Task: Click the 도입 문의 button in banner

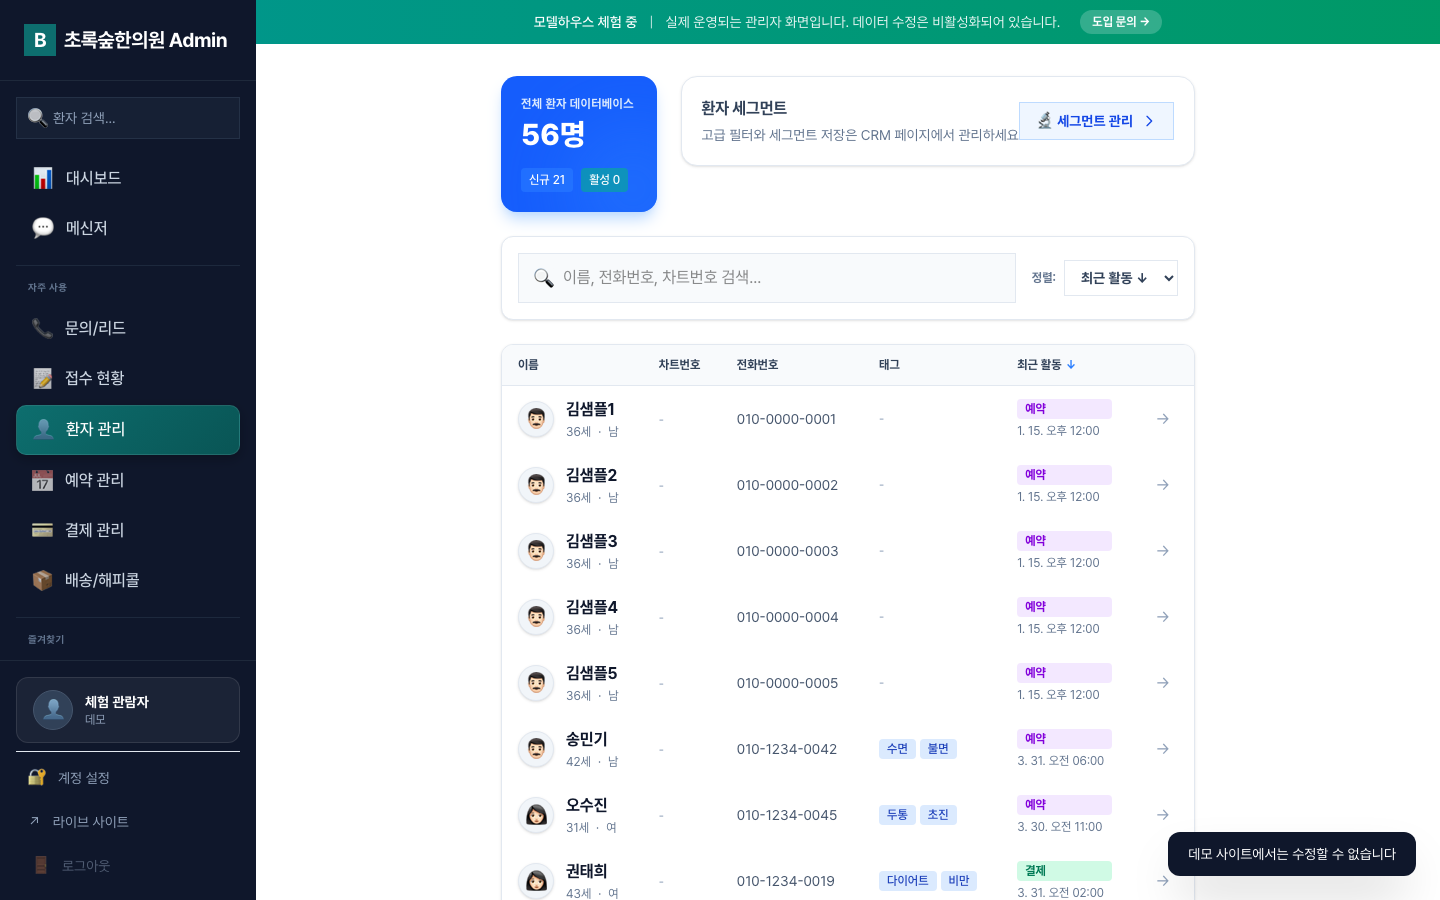Action: 1120,22
